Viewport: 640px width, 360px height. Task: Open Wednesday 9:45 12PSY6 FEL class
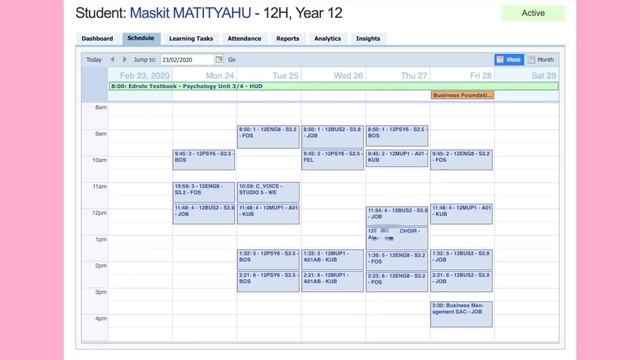332,160
